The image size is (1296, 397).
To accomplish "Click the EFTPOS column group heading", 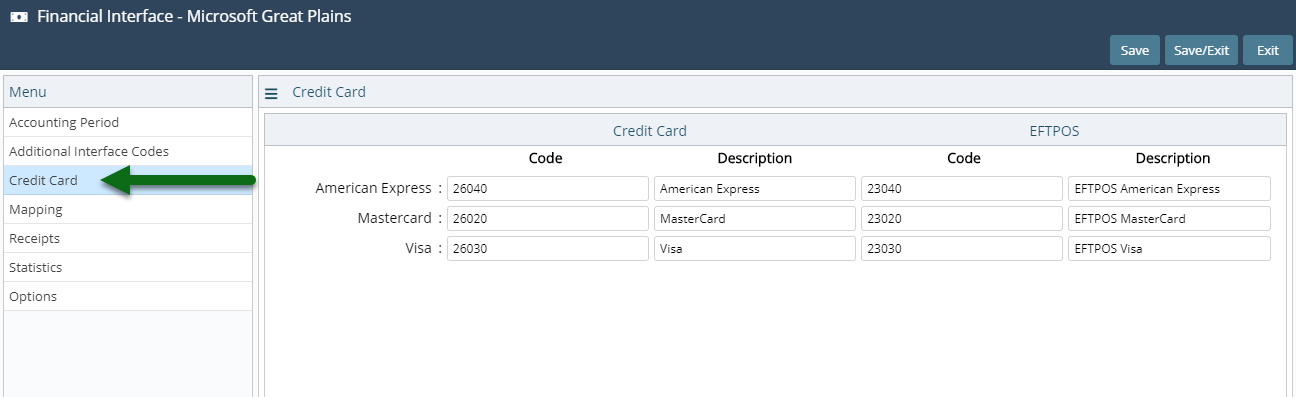I will tap(1054, 131).
